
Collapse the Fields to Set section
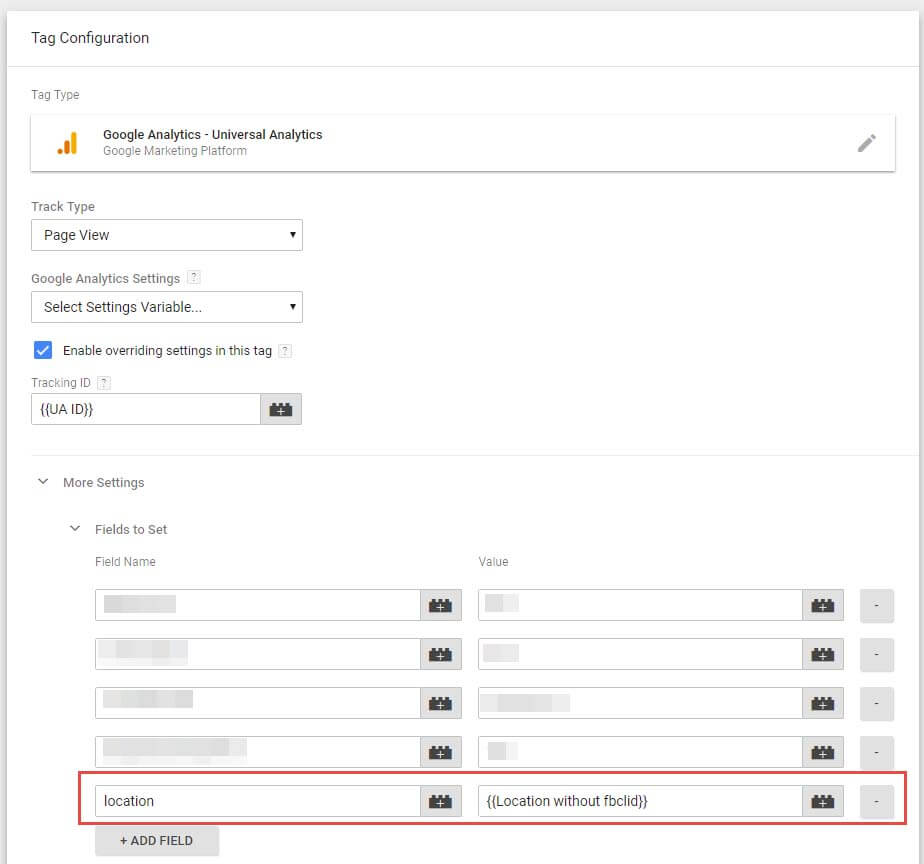tap(75, 529)
